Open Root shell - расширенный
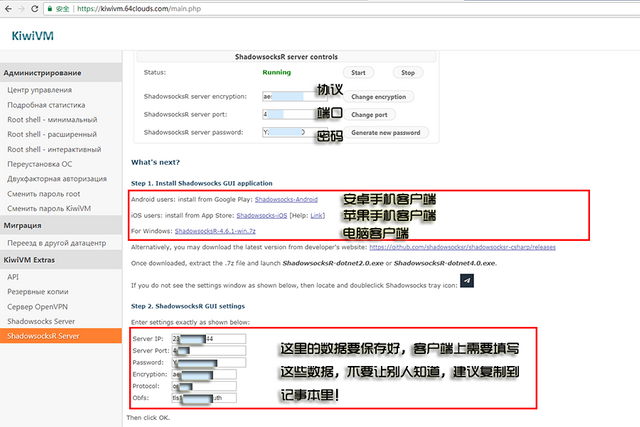This screenshot has height=427, width=640. point(52,134)
